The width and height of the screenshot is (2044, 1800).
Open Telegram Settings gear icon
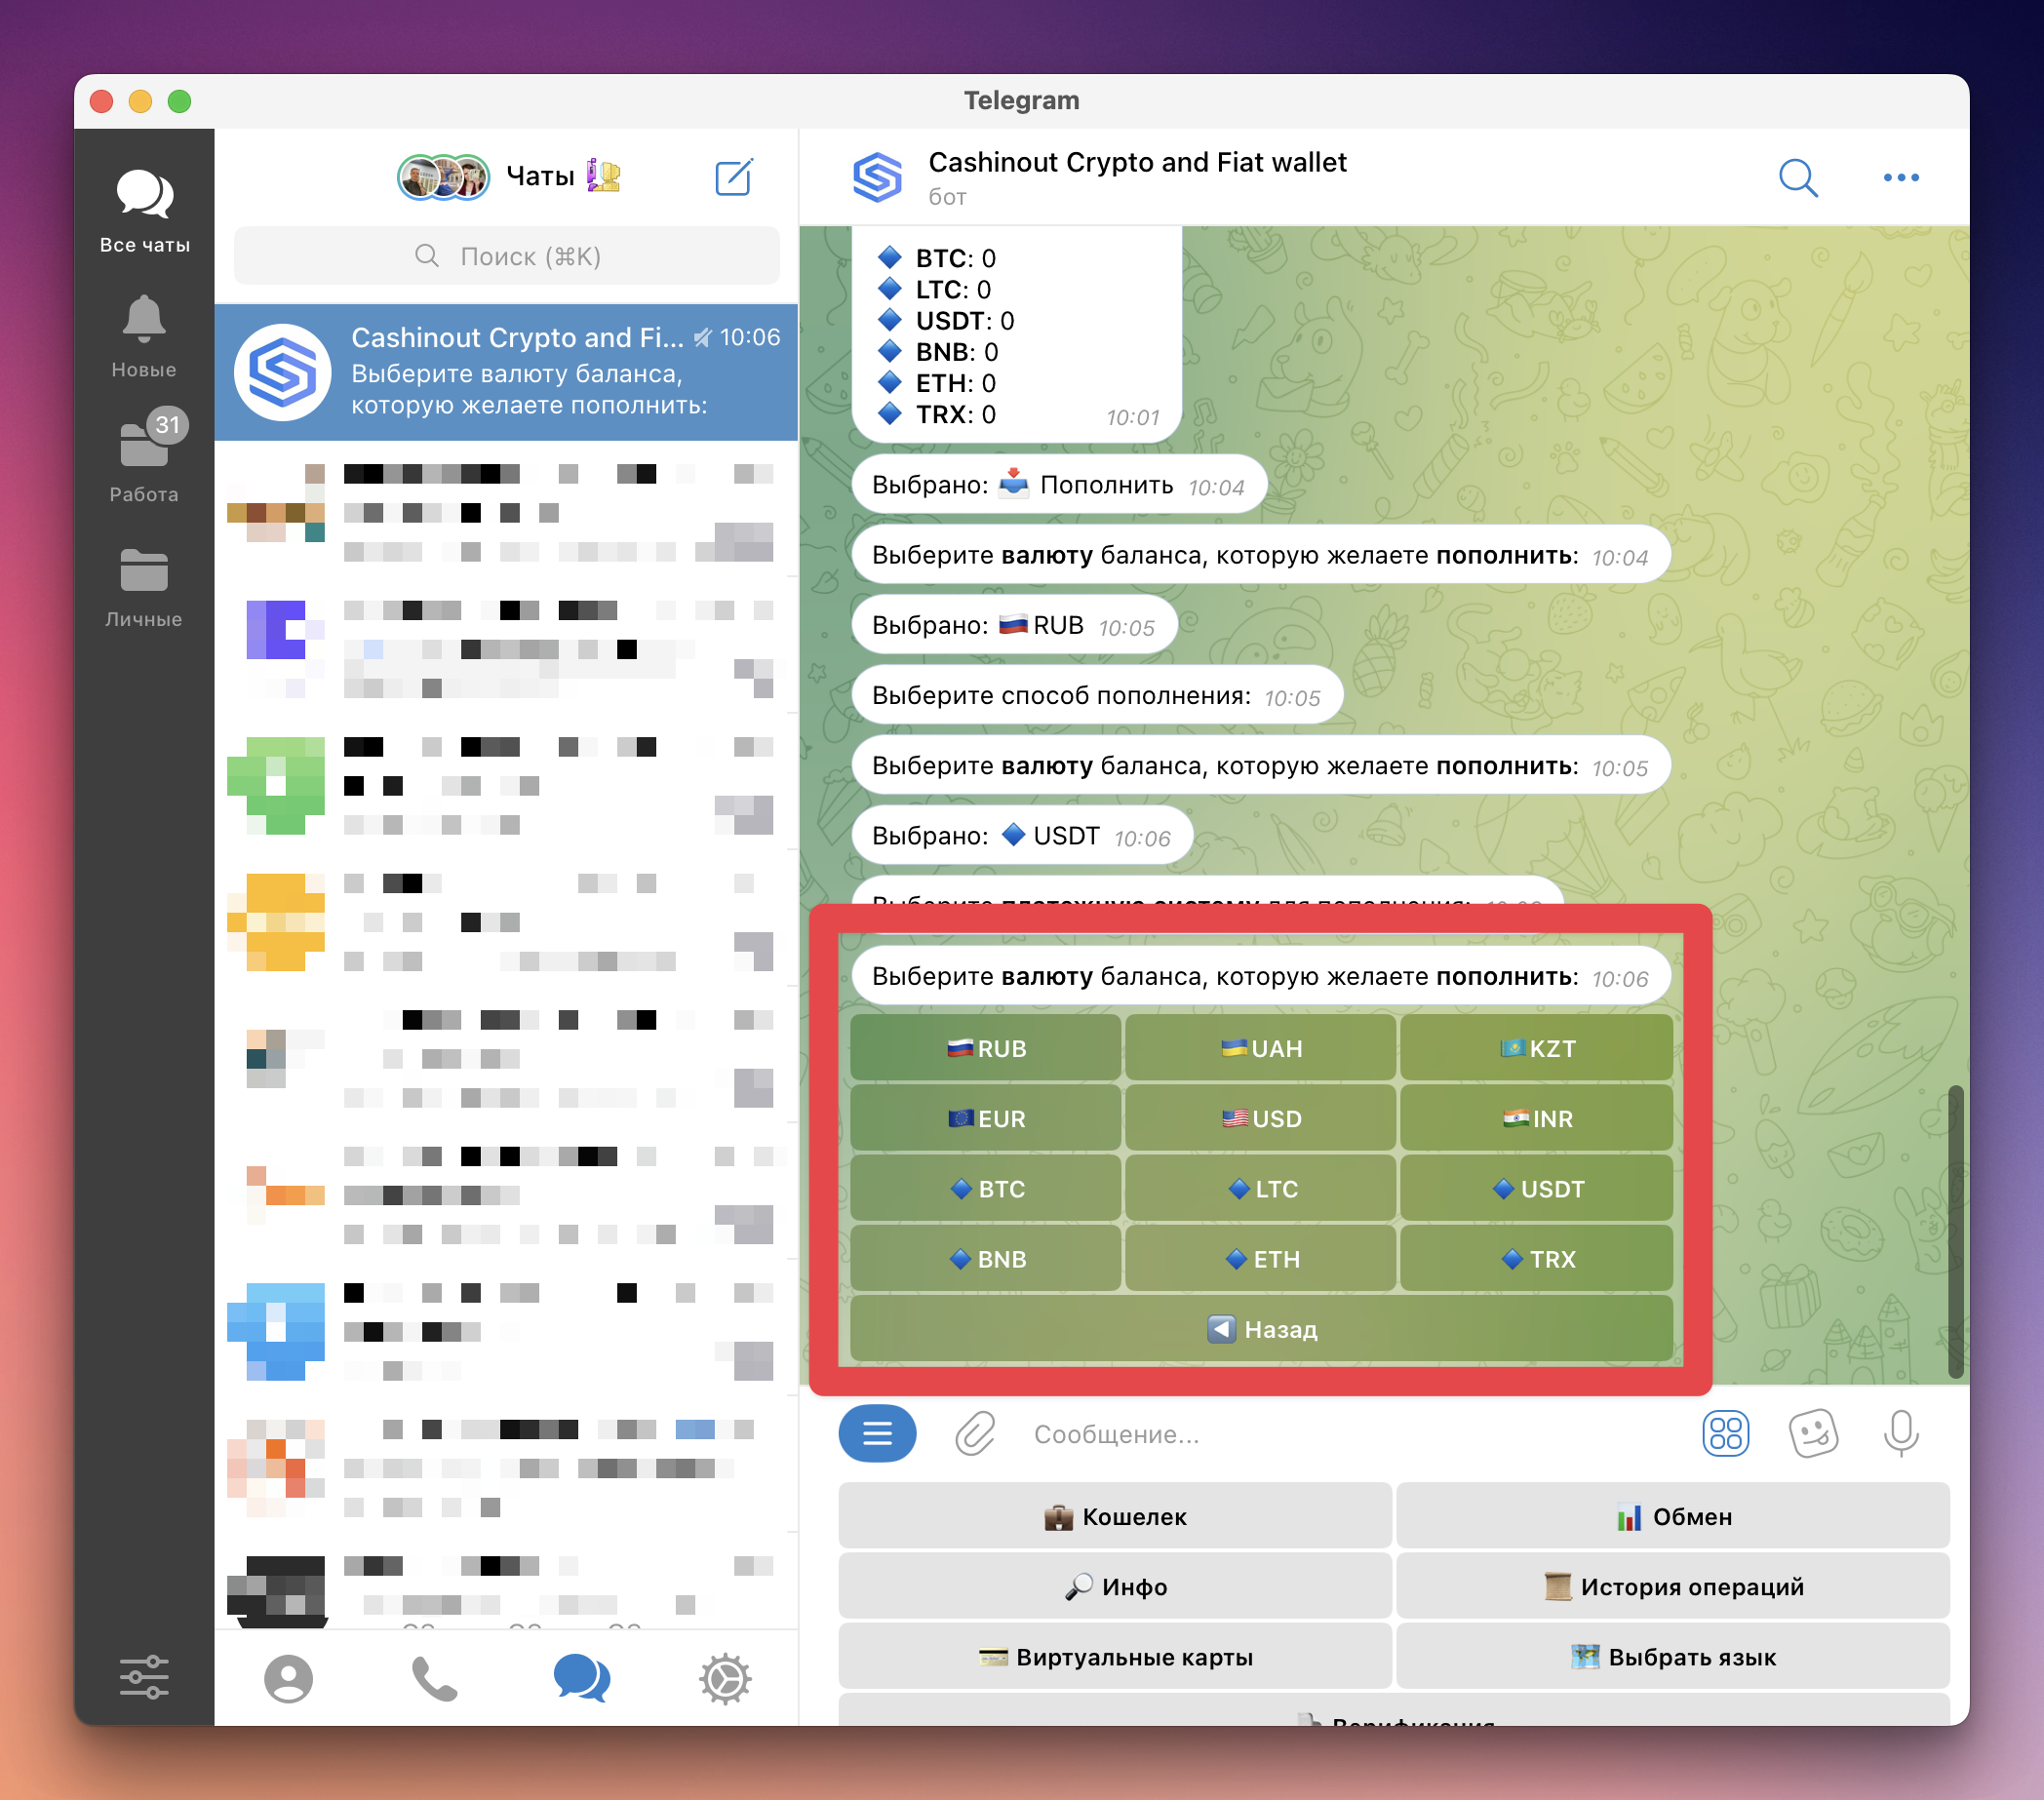tap(725, 1678)
